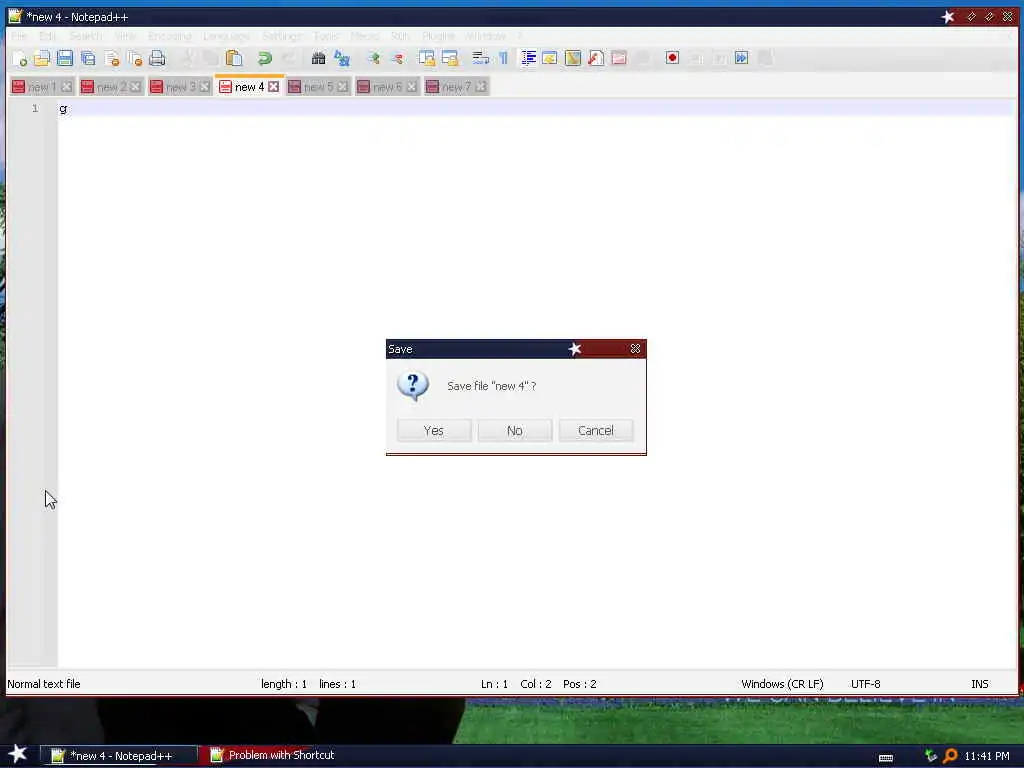Switch to the new 1 tab
1024x768 pixels.
click(x=42, y=87)
